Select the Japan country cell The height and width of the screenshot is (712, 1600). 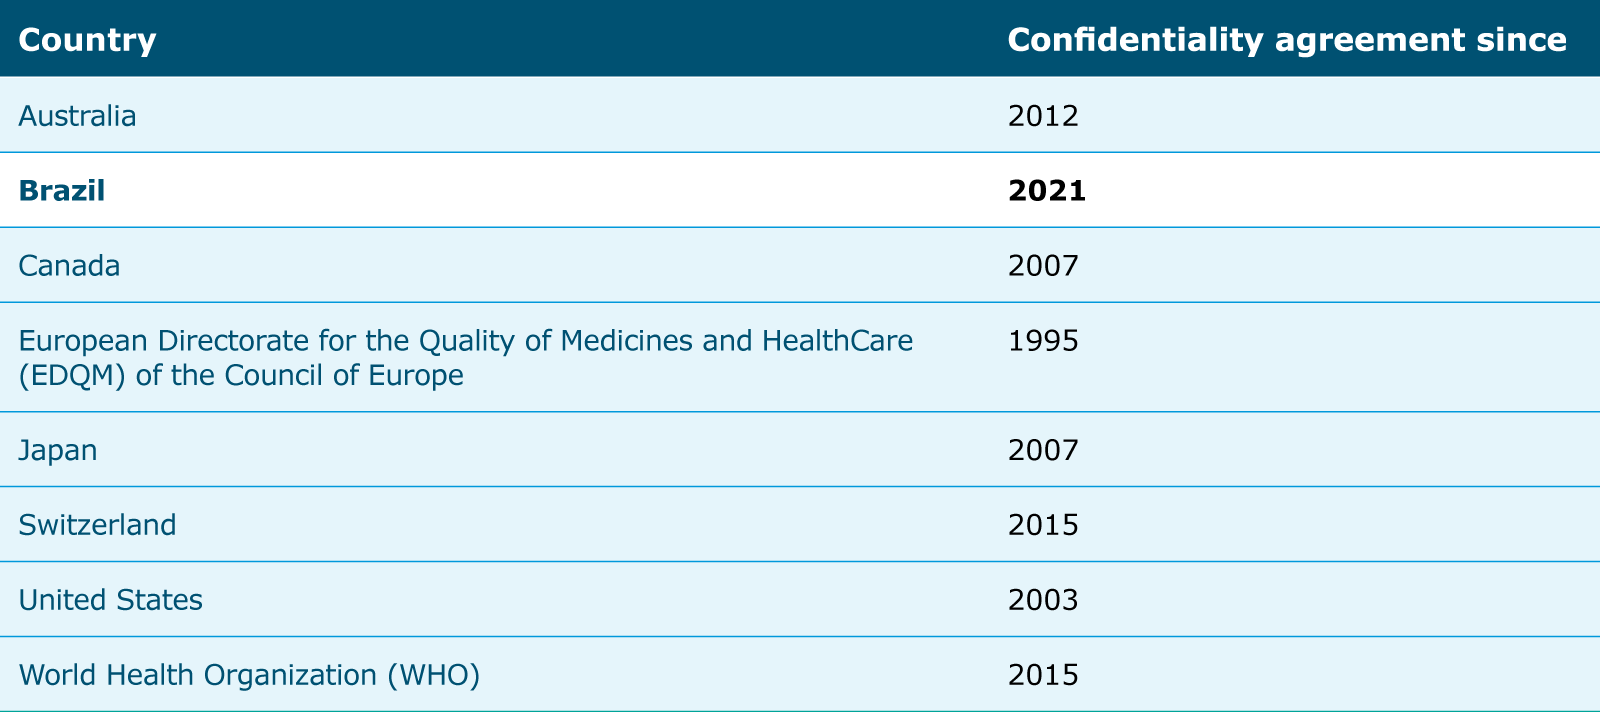(58, 450)
